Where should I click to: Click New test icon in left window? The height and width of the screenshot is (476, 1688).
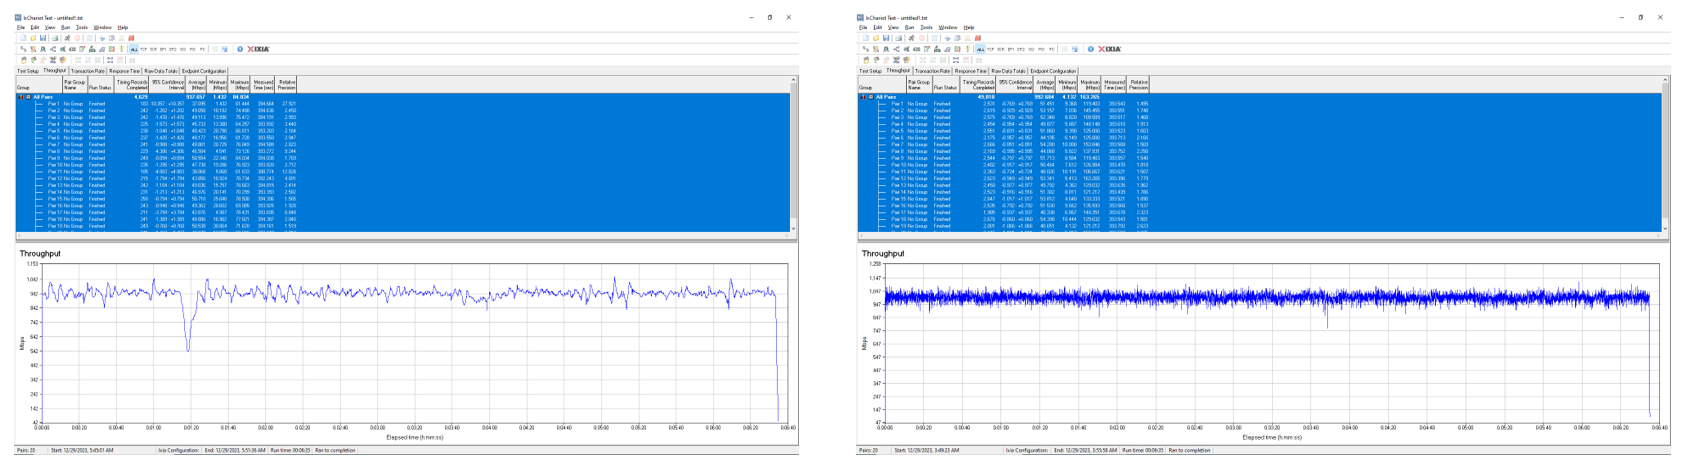(23, 38)
